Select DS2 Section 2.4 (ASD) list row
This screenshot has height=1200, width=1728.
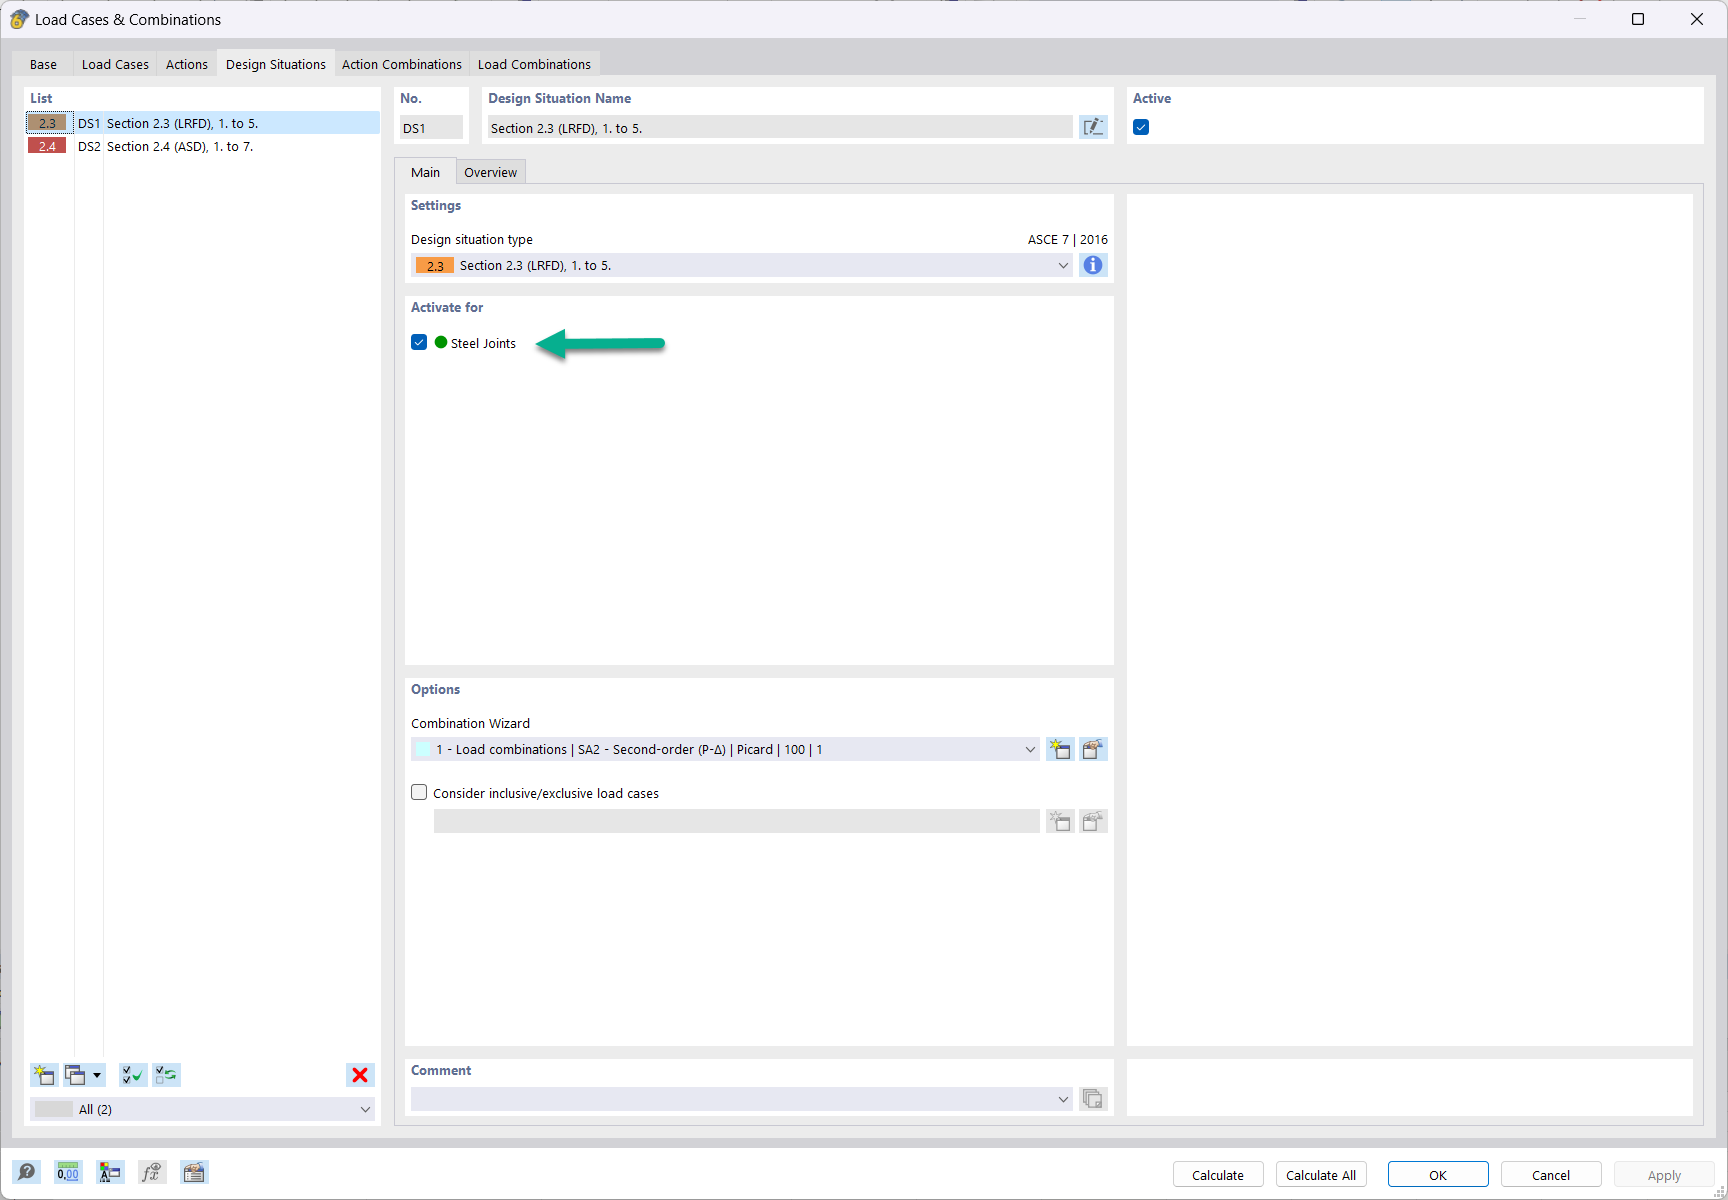point(203,146)
